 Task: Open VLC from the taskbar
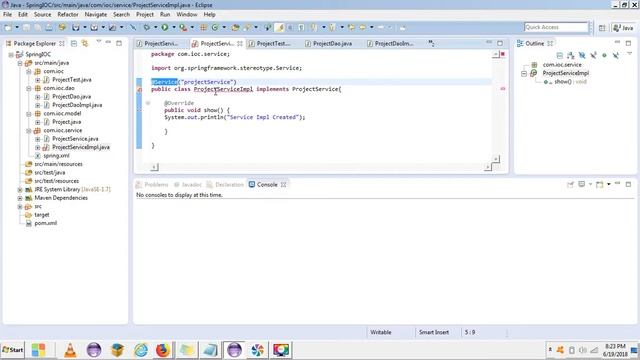tap(70, 350)
